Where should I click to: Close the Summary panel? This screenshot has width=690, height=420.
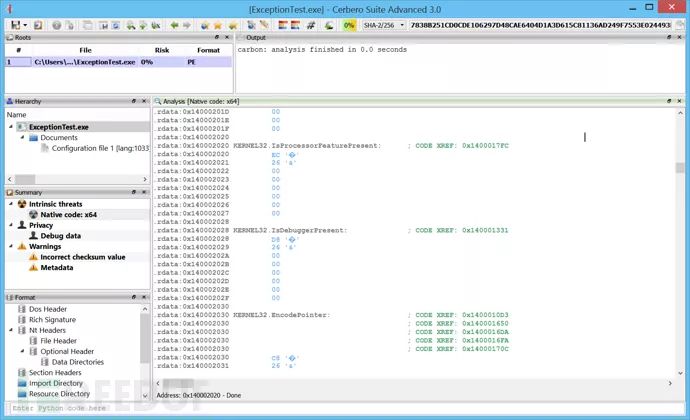pyautogui.click(x=145, y=192)
